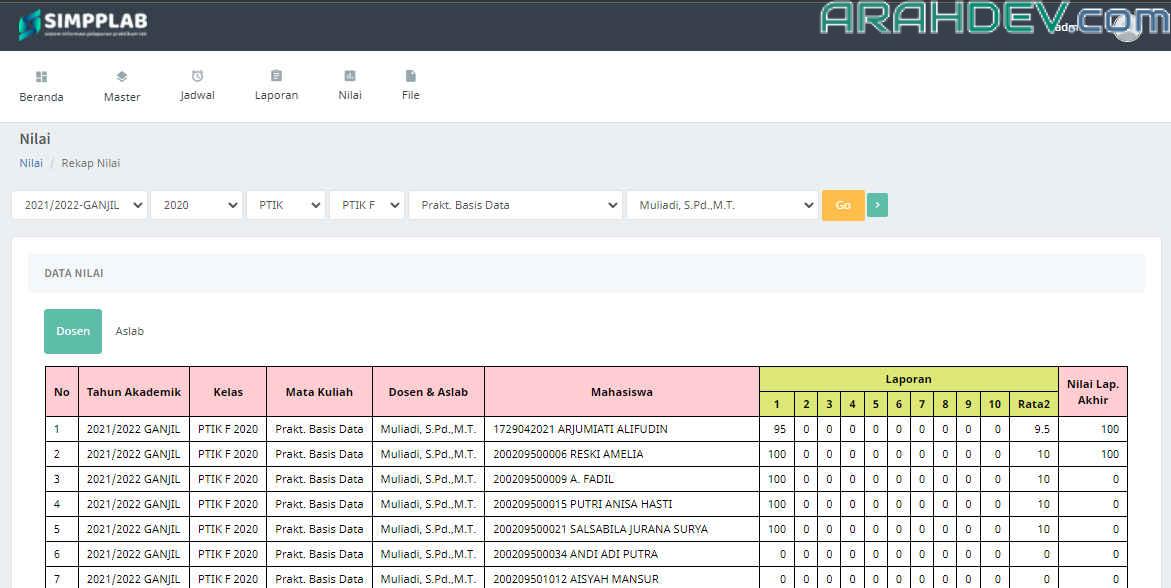Image resolution: width=1171 pixels, height=588 pixels.
Task: Open the Master layers icon
Action: click(x=122, y=77)
